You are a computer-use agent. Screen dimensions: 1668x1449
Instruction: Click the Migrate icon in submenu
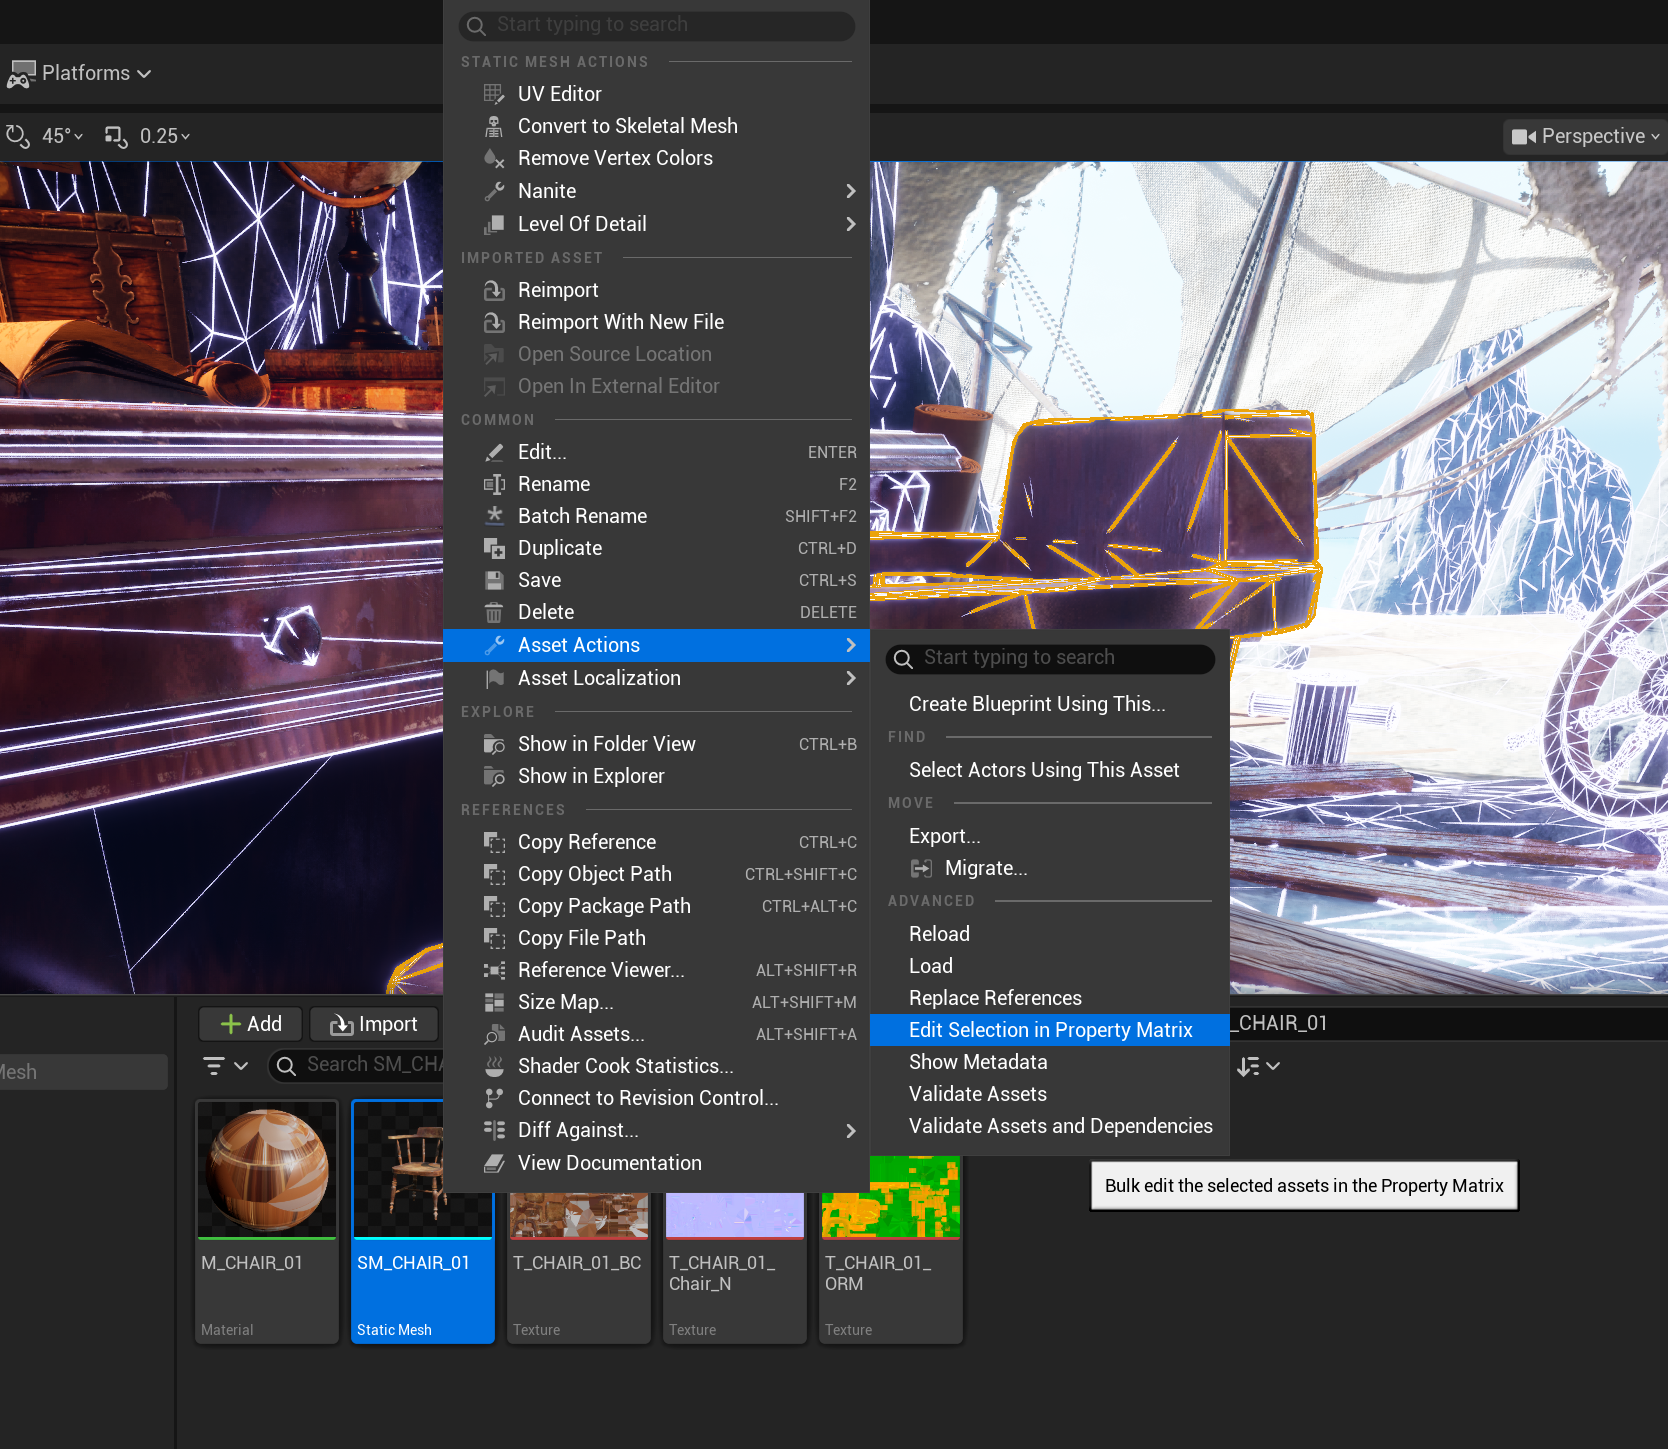point(921,868)
